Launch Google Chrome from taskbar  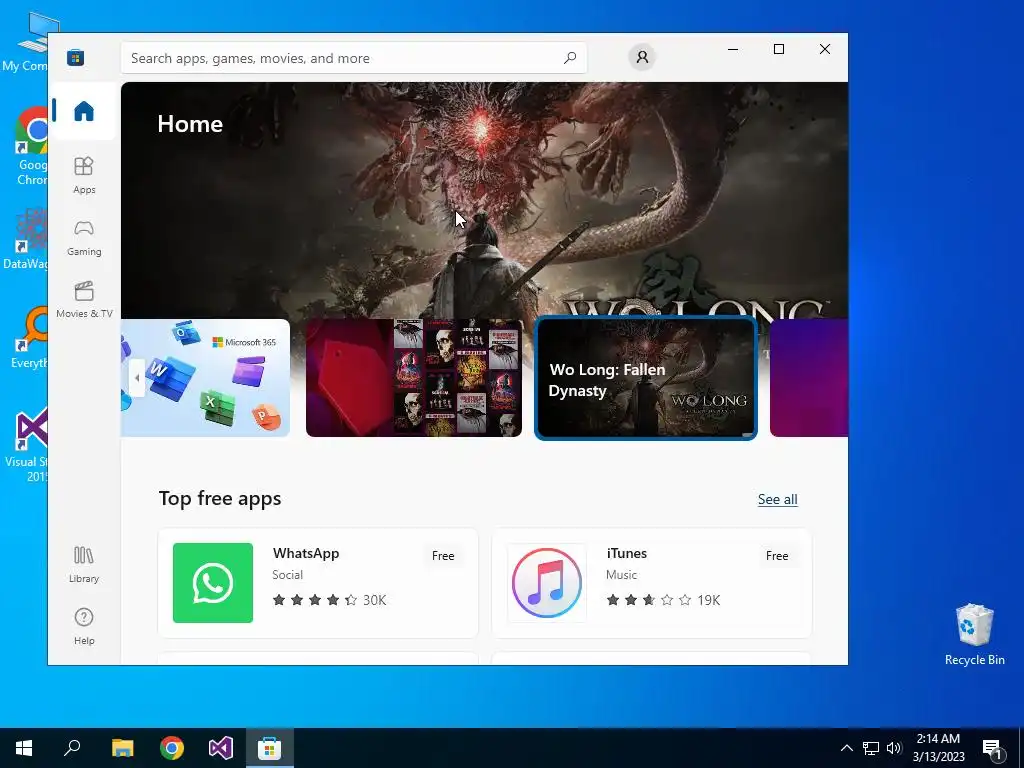point(172,748)
